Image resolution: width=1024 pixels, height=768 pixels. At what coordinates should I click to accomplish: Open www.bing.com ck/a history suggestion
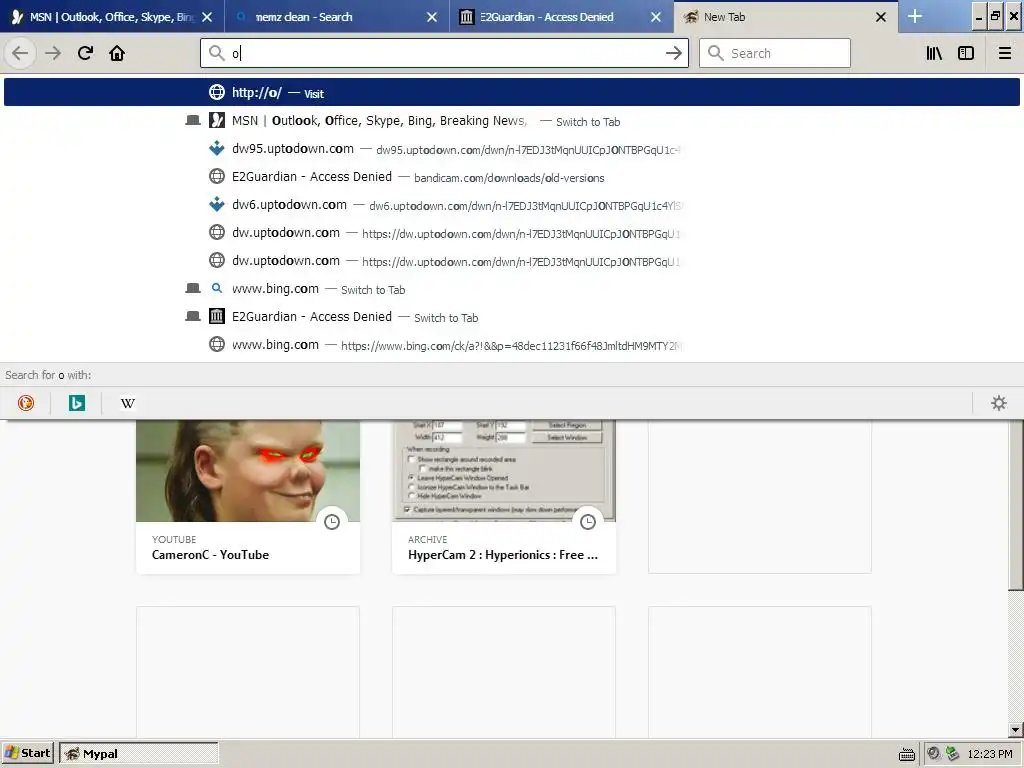point(512,345)
